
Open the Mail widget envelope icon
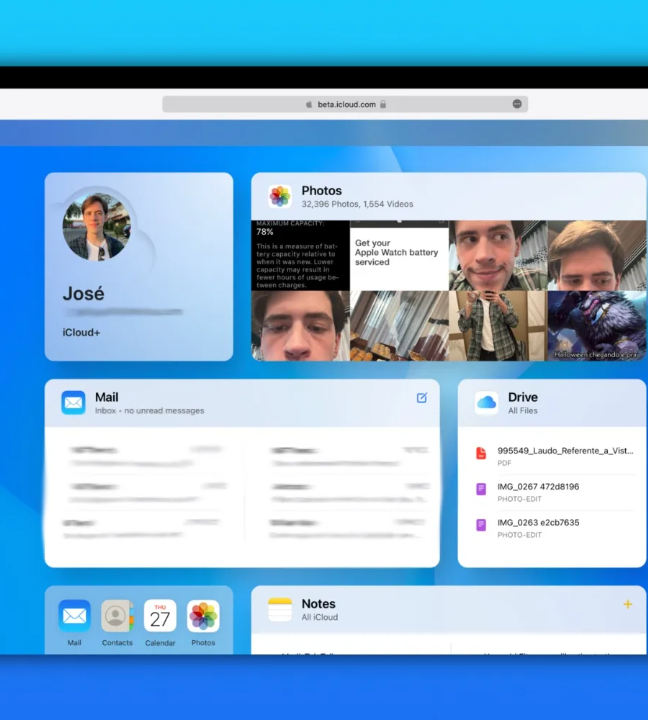click(73, 403)
